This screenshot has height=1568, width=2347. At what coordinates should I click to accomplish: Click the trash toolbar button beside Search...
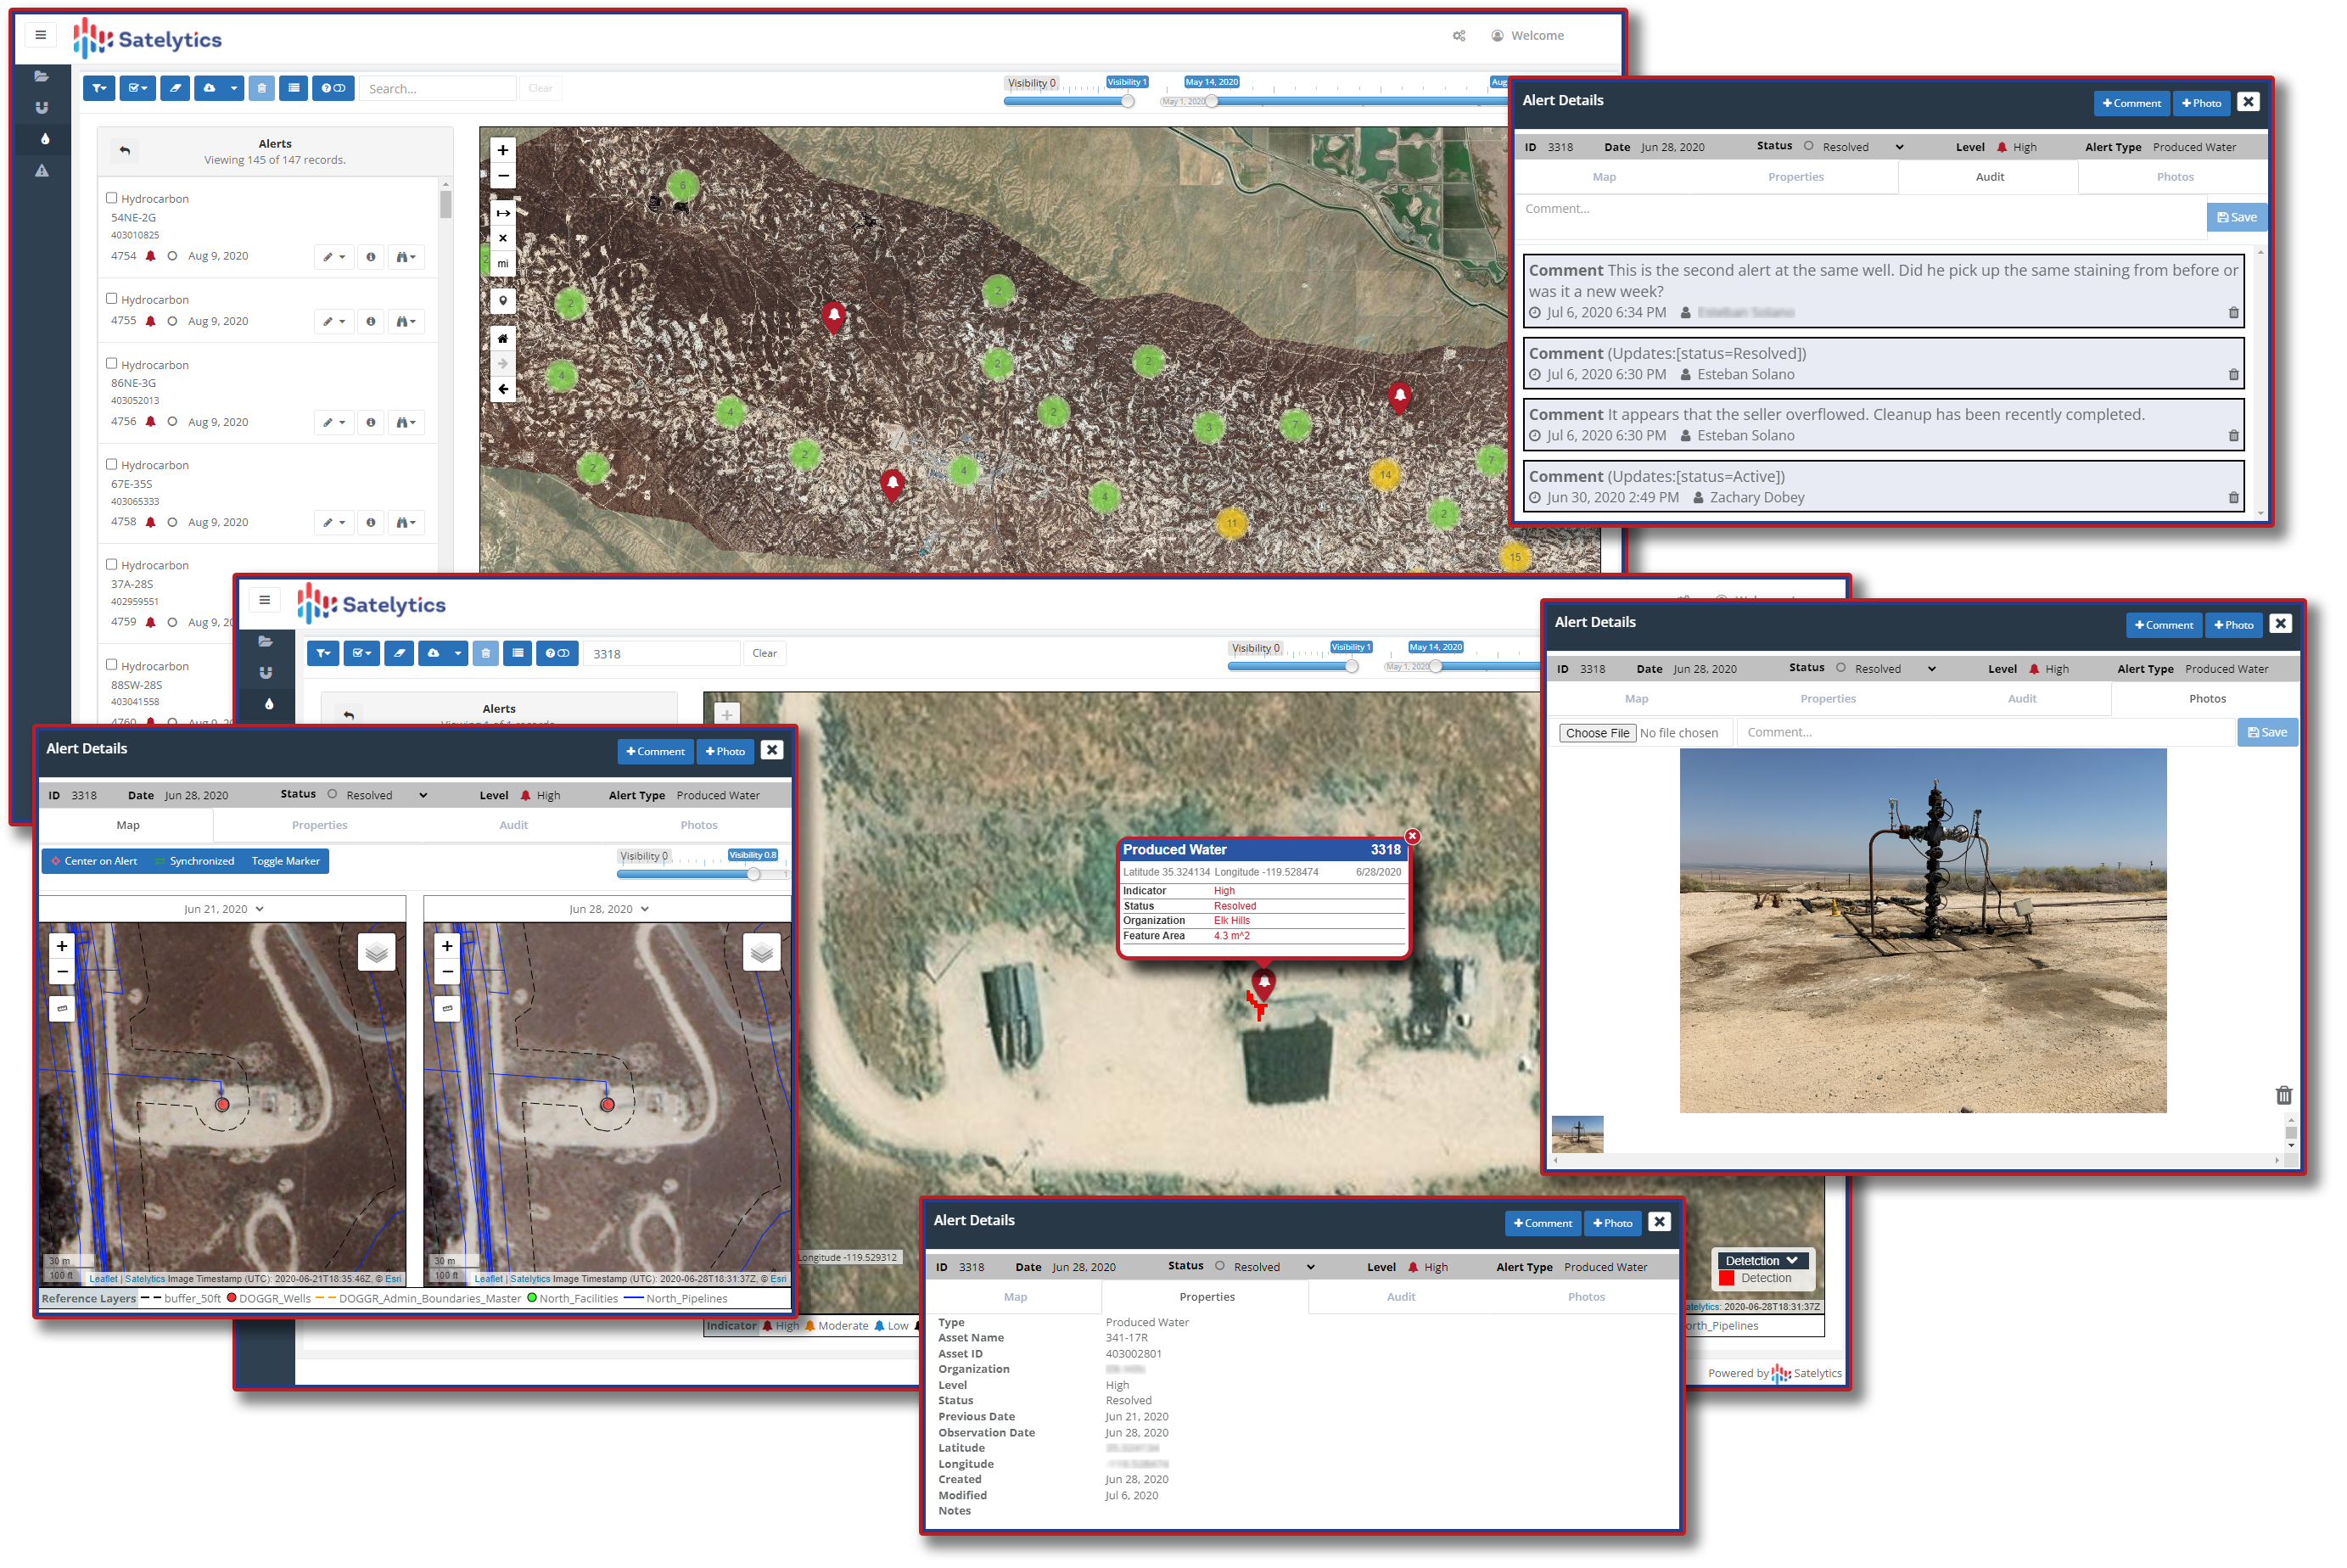coord(261,88)
